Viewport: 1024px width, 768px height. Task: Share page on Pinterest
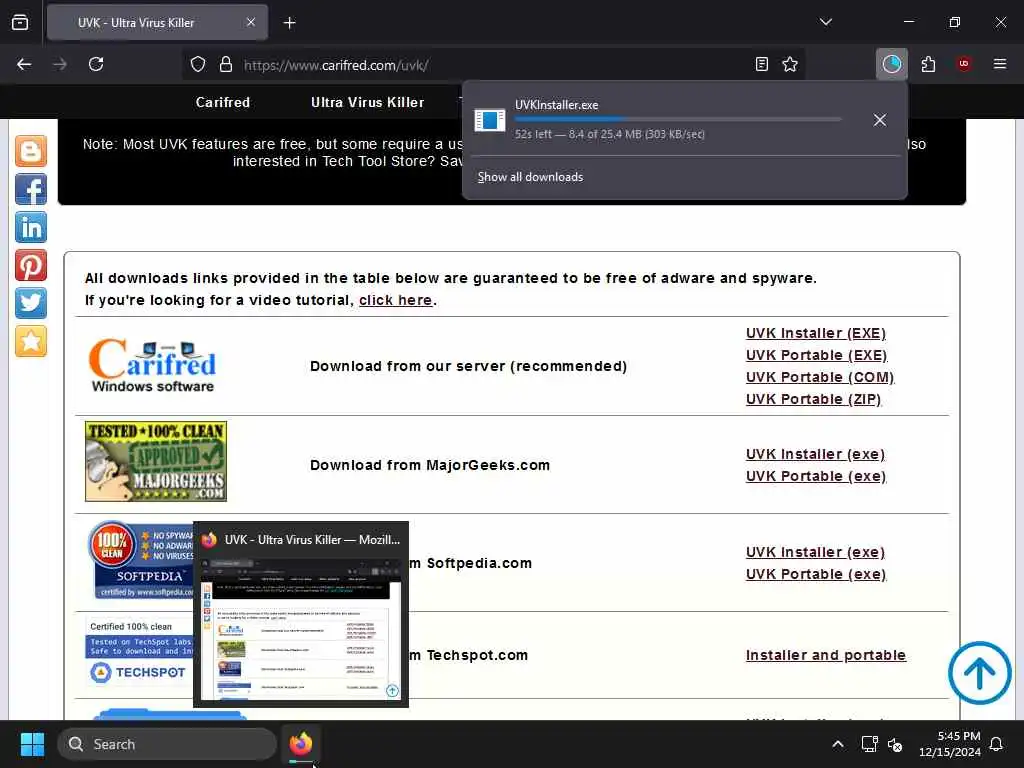click(x=31, y=265)
